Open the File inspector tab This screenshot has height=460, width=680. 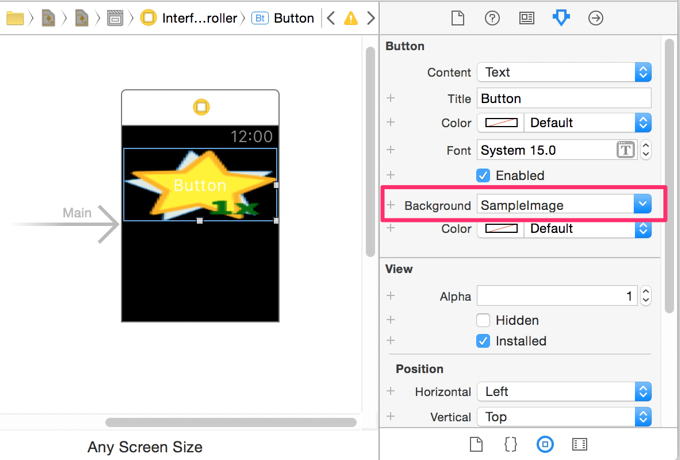coord(458,18)
